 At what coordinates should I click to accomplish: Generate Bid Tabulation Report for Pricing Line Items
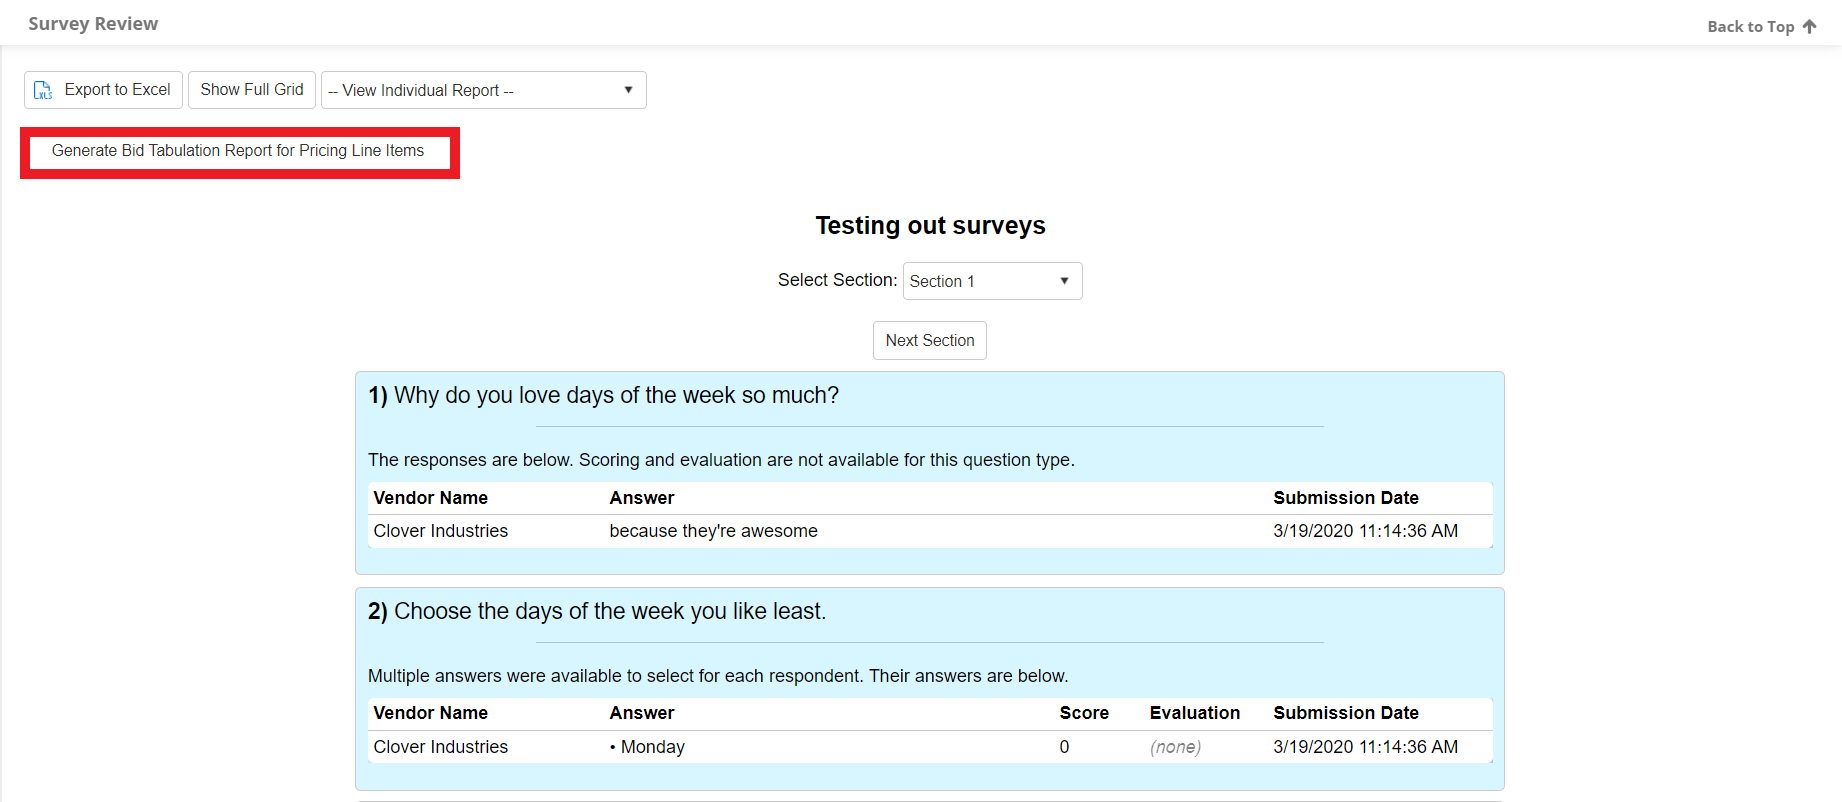pos(238,151)
